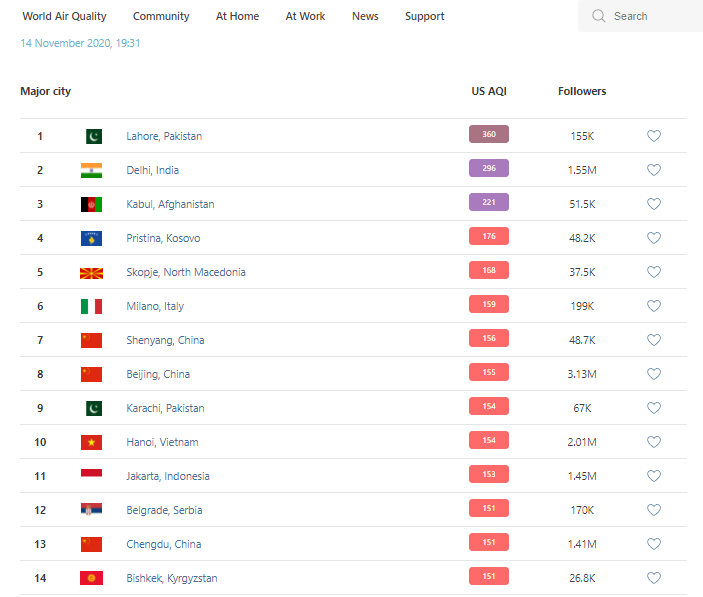
Task: Go to the At Home section
Action: 237,16
